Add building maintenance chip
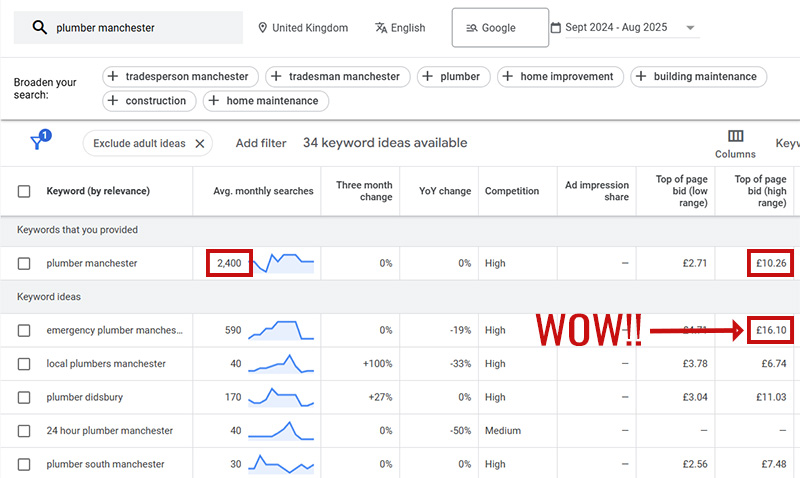Viewport: 800px width, 478px height. [x=698, y=77]
